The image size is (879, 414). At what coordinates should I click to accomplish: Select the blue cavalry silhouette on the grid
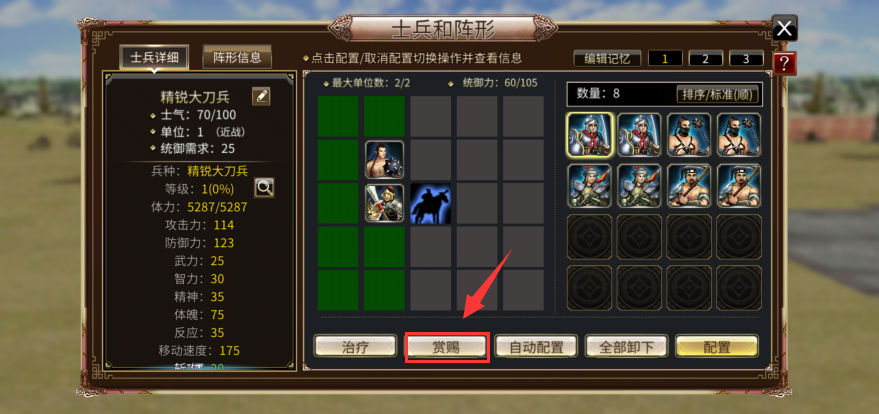pos(431,203)
